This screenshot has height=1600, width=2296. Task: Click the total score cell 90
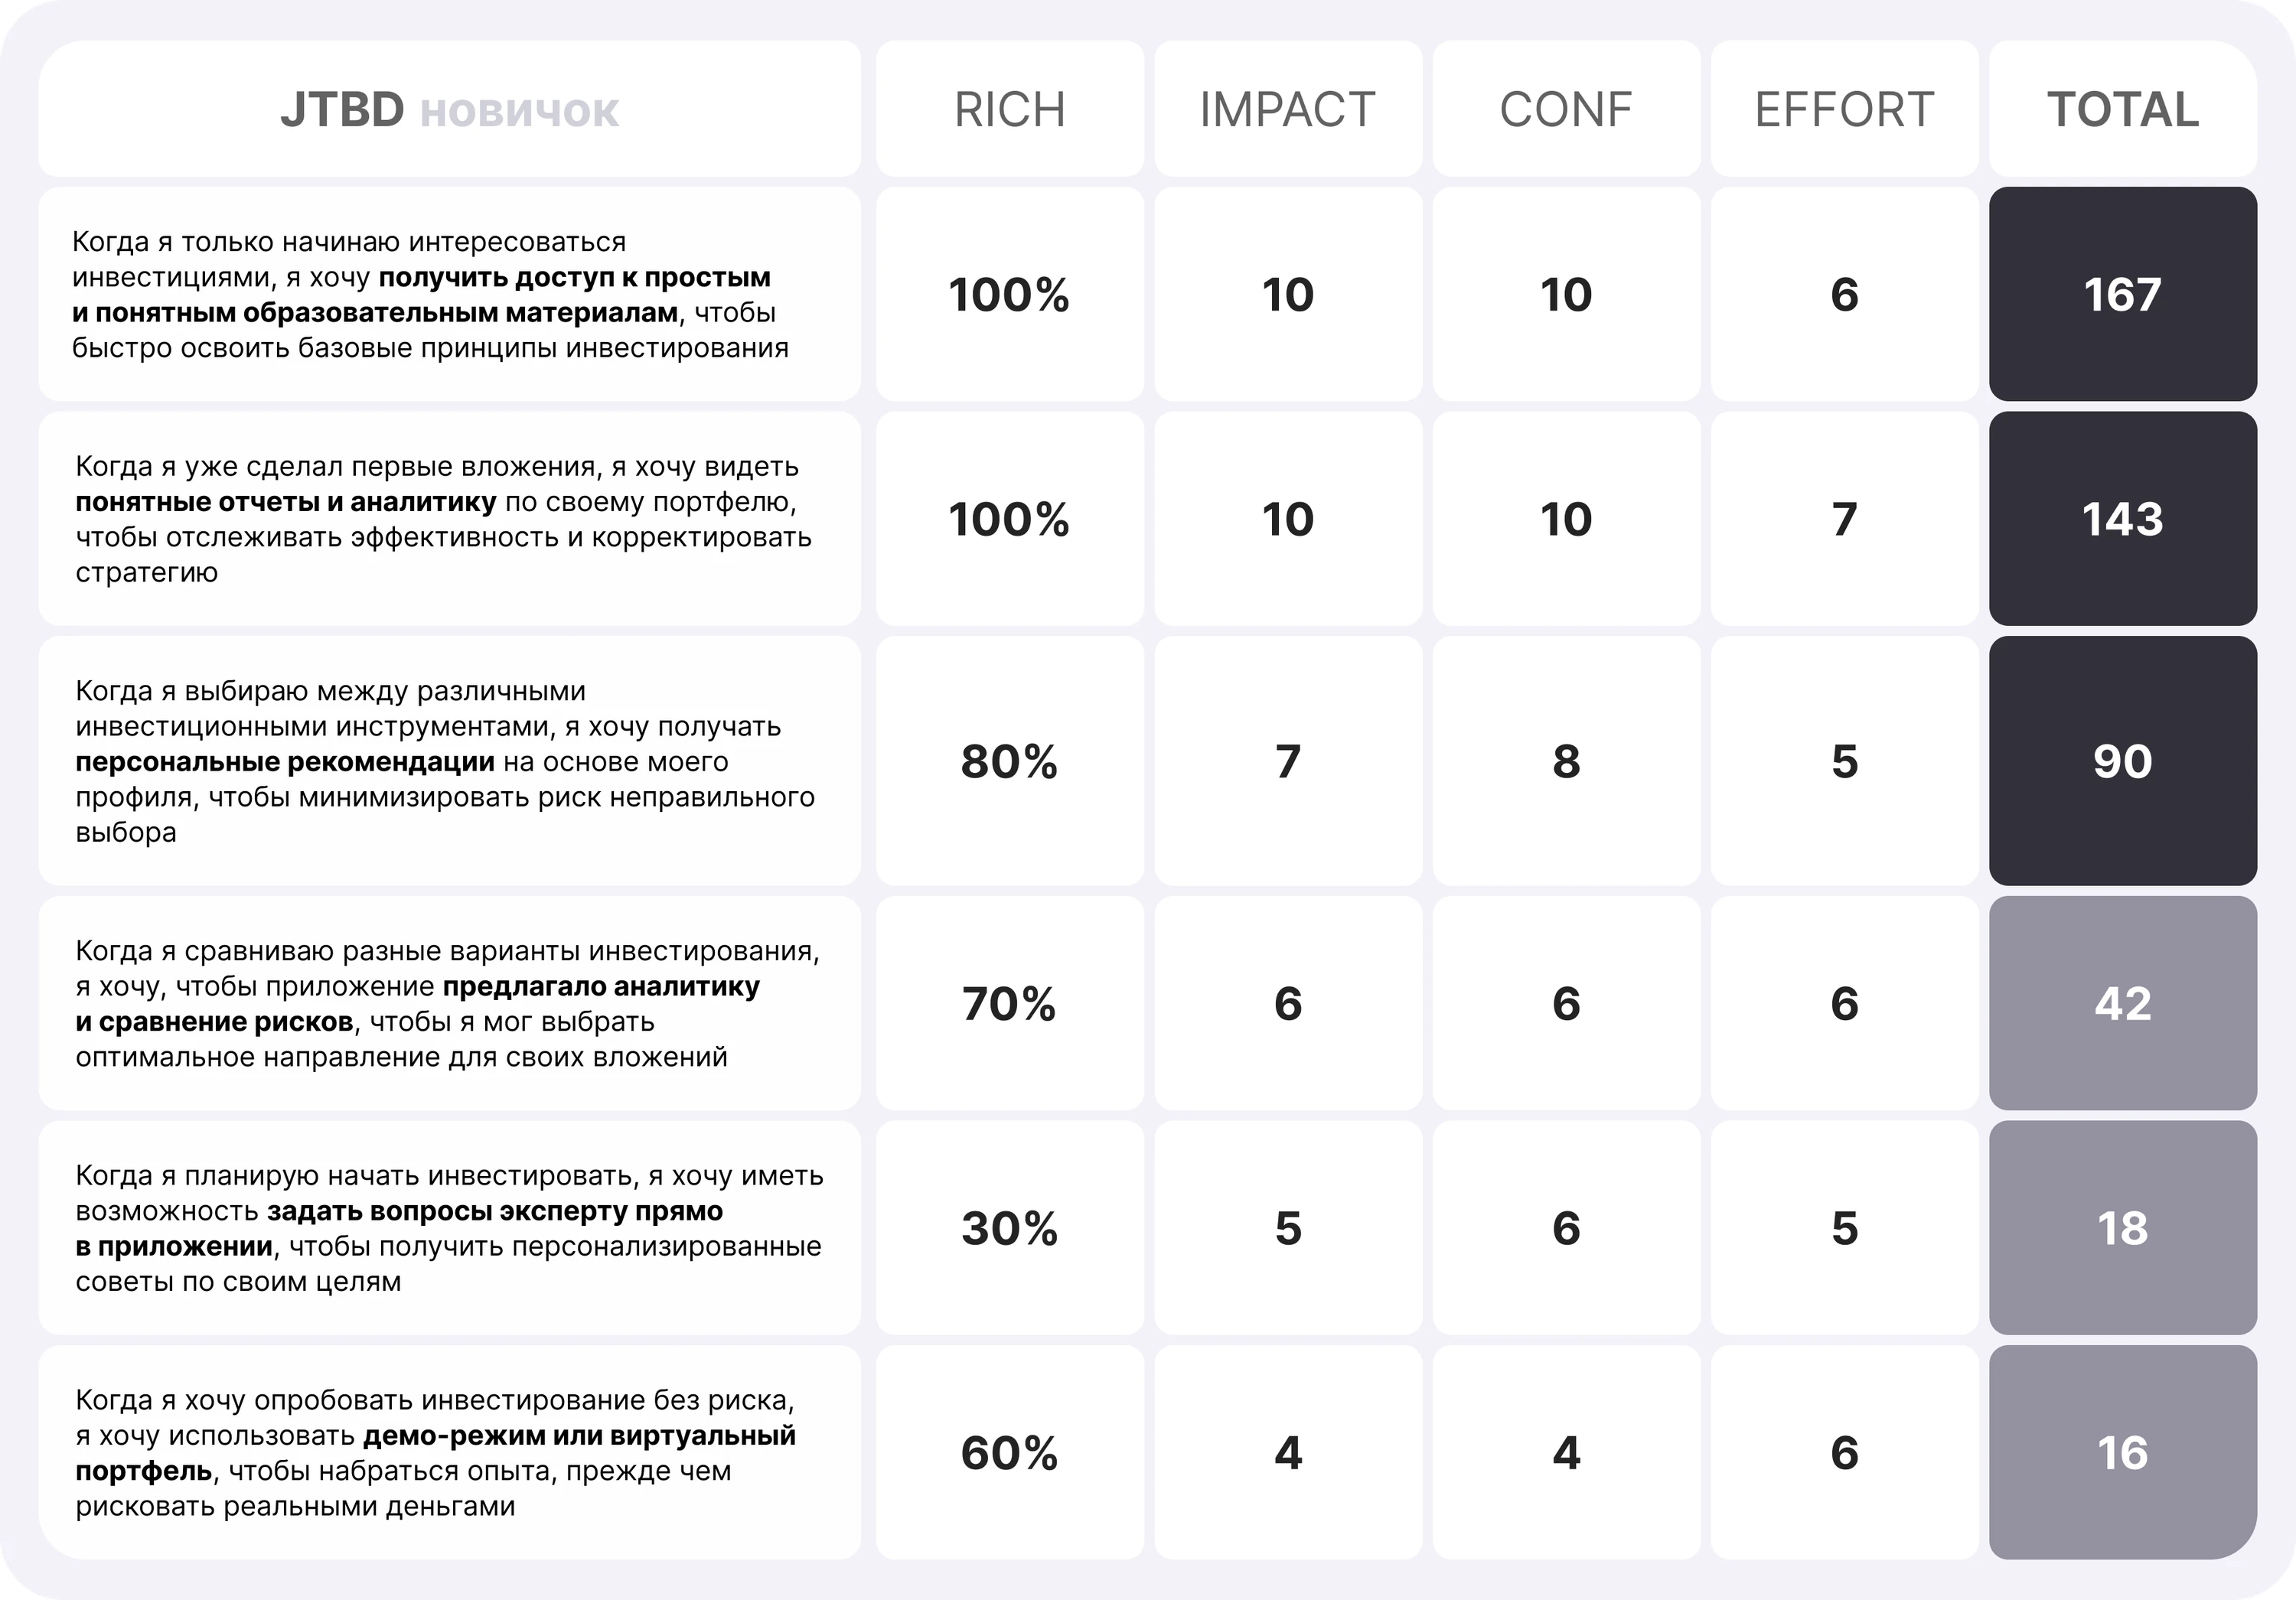2122,761
